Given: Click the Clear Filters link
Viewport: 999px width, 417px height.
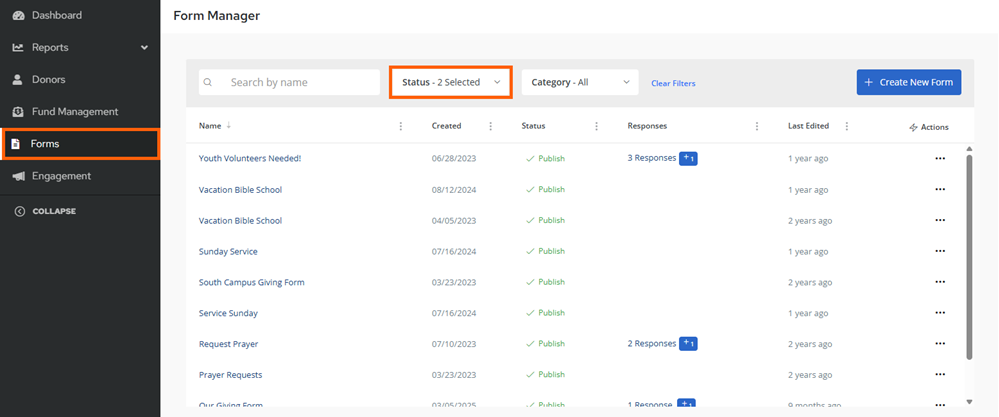Looking at the screenshot, I should (x=673, y=83).
